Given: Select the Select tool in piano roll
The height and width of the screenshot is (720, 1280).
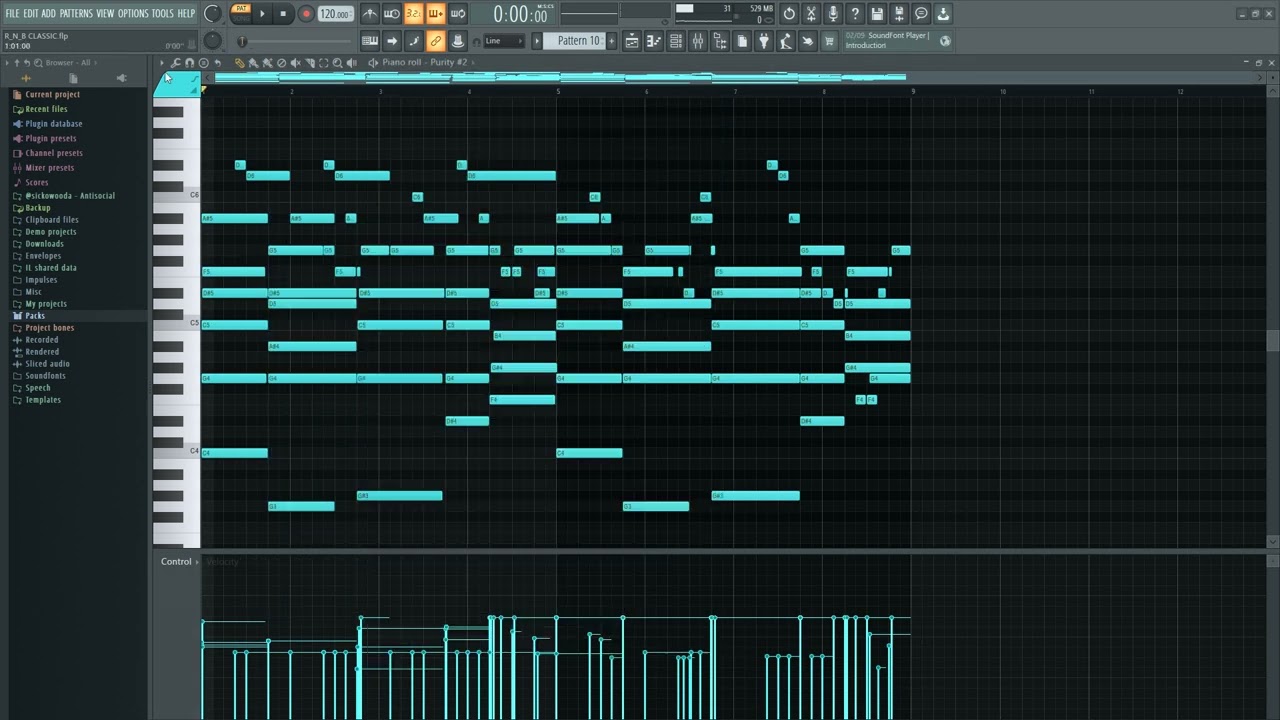Looking at the screenshot, I should (x=323, y=62).
